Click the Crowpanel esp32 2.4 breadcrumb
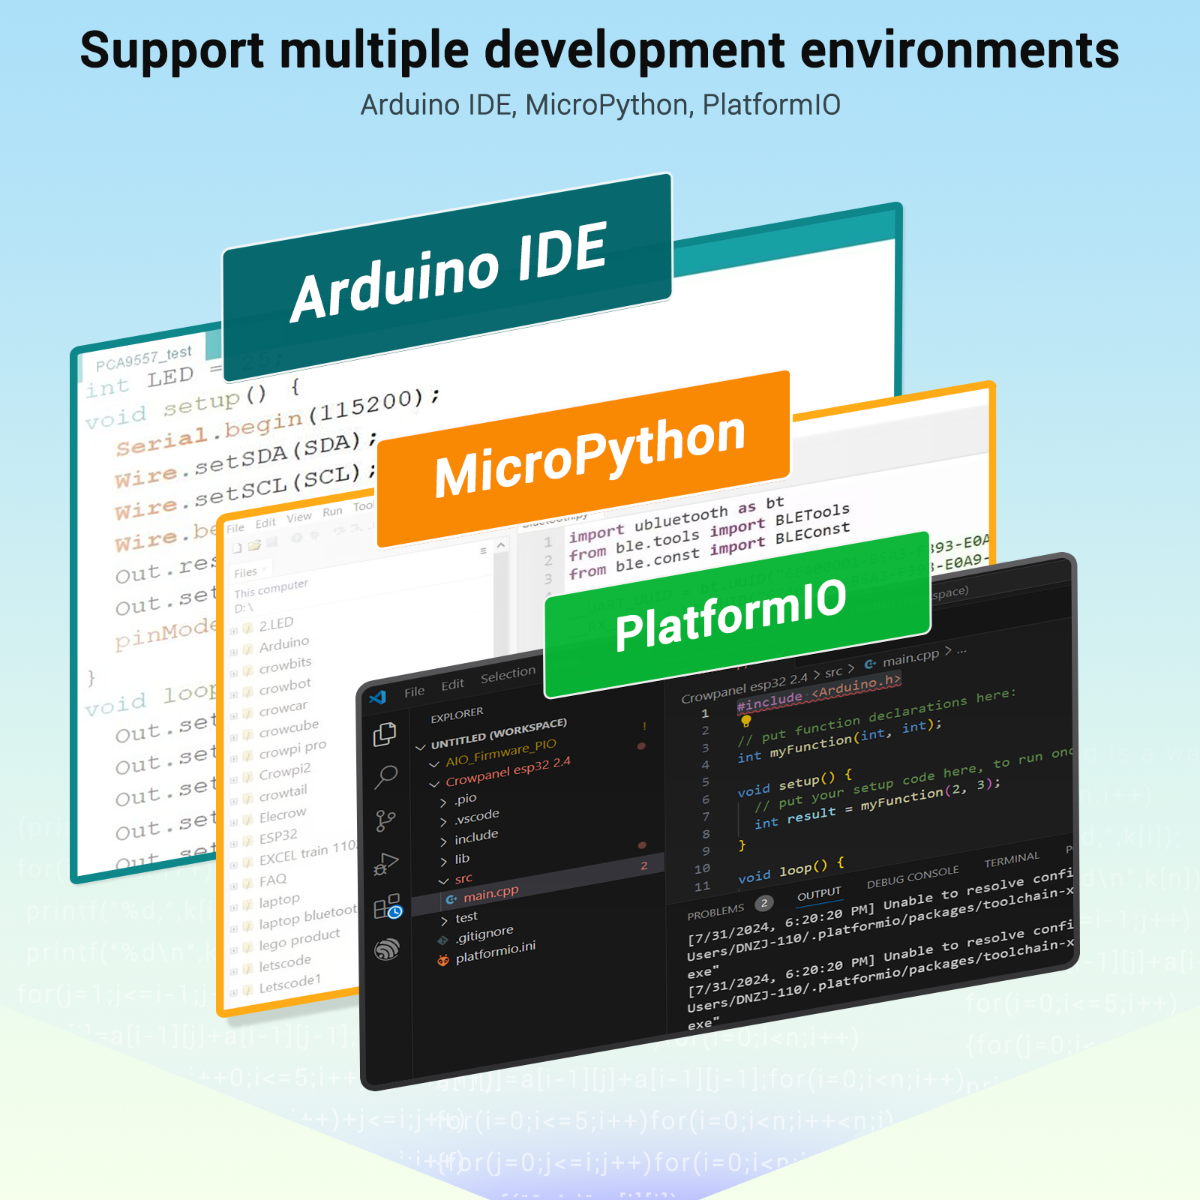 (744, 687)
